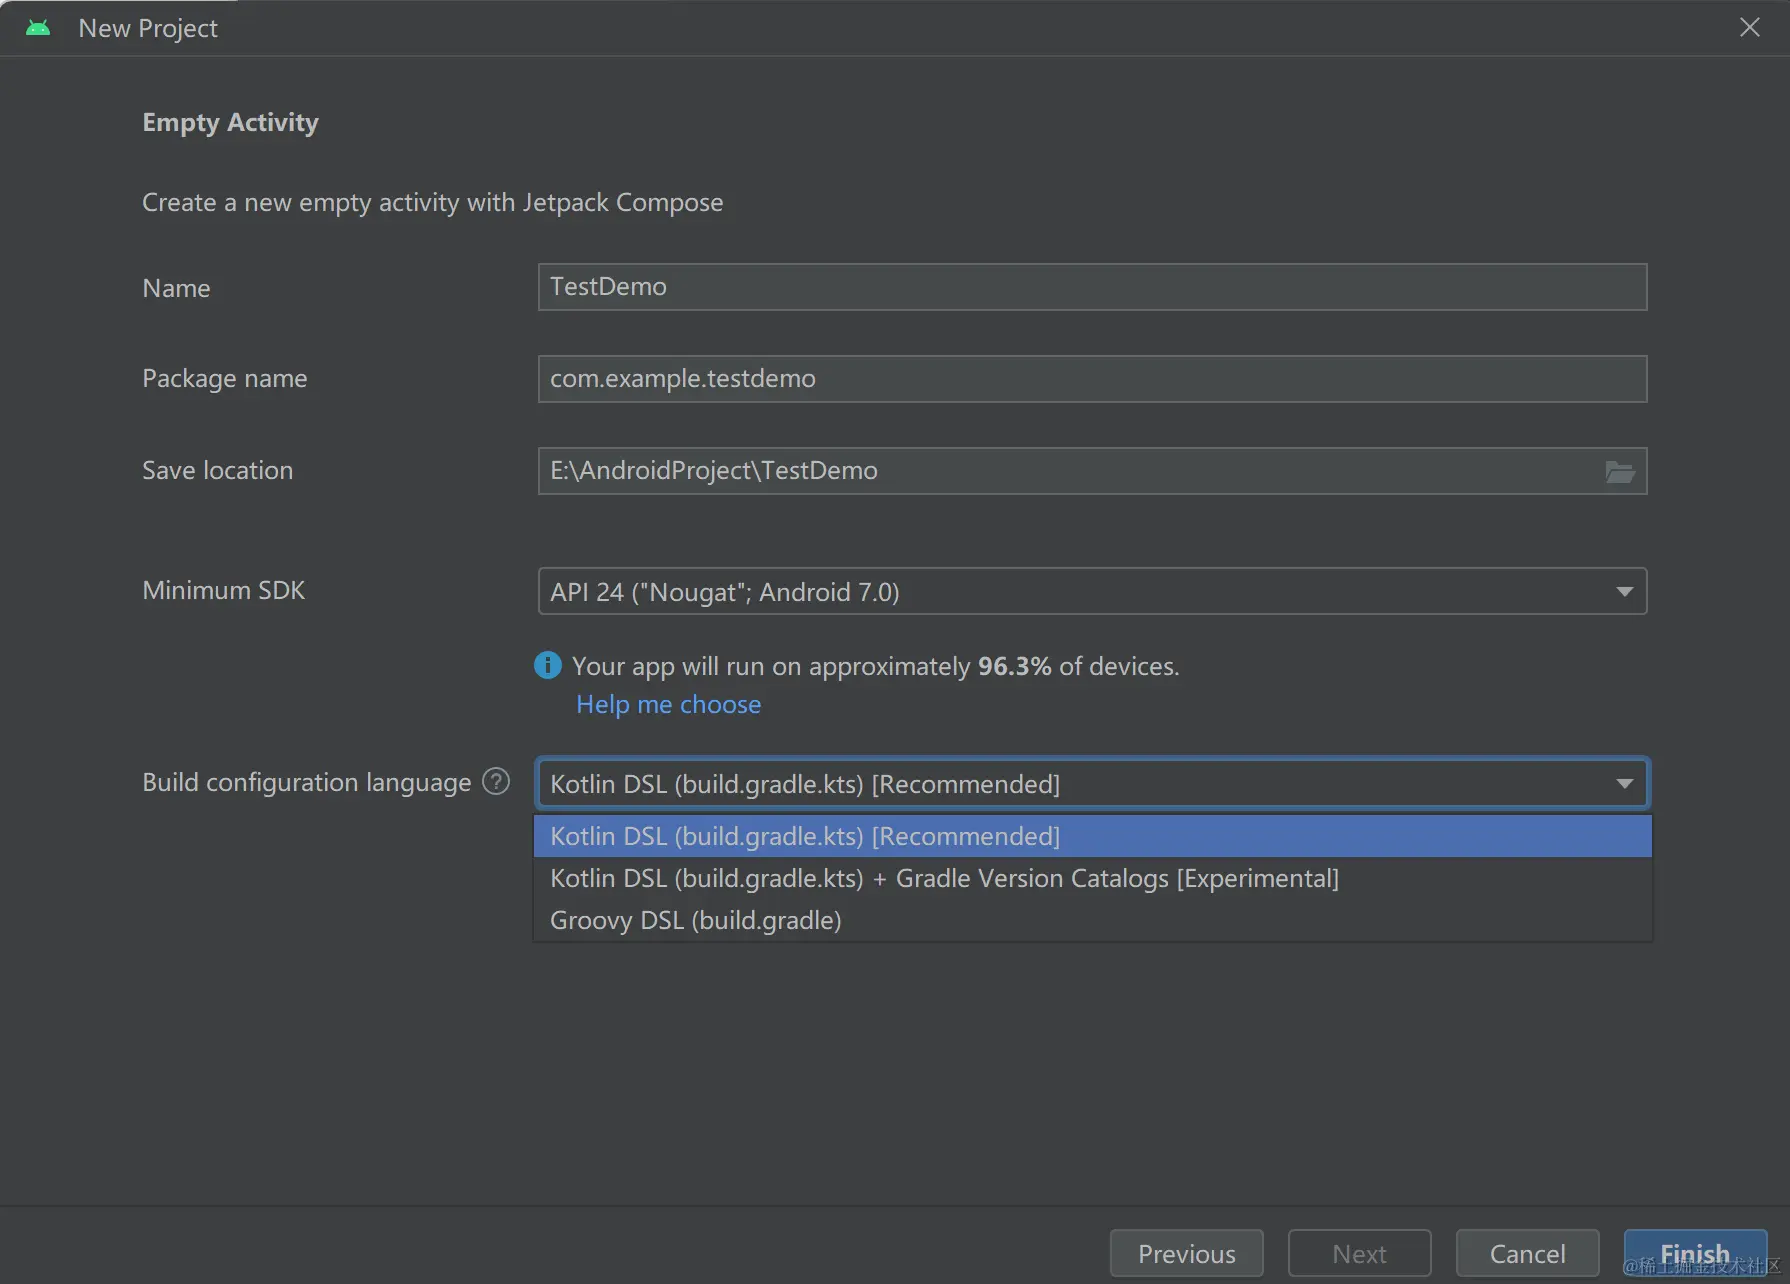Viewport: 1790px width, 1284px height.
Task: Go back with the Previous button
Action: (x=1186, y=1253)
